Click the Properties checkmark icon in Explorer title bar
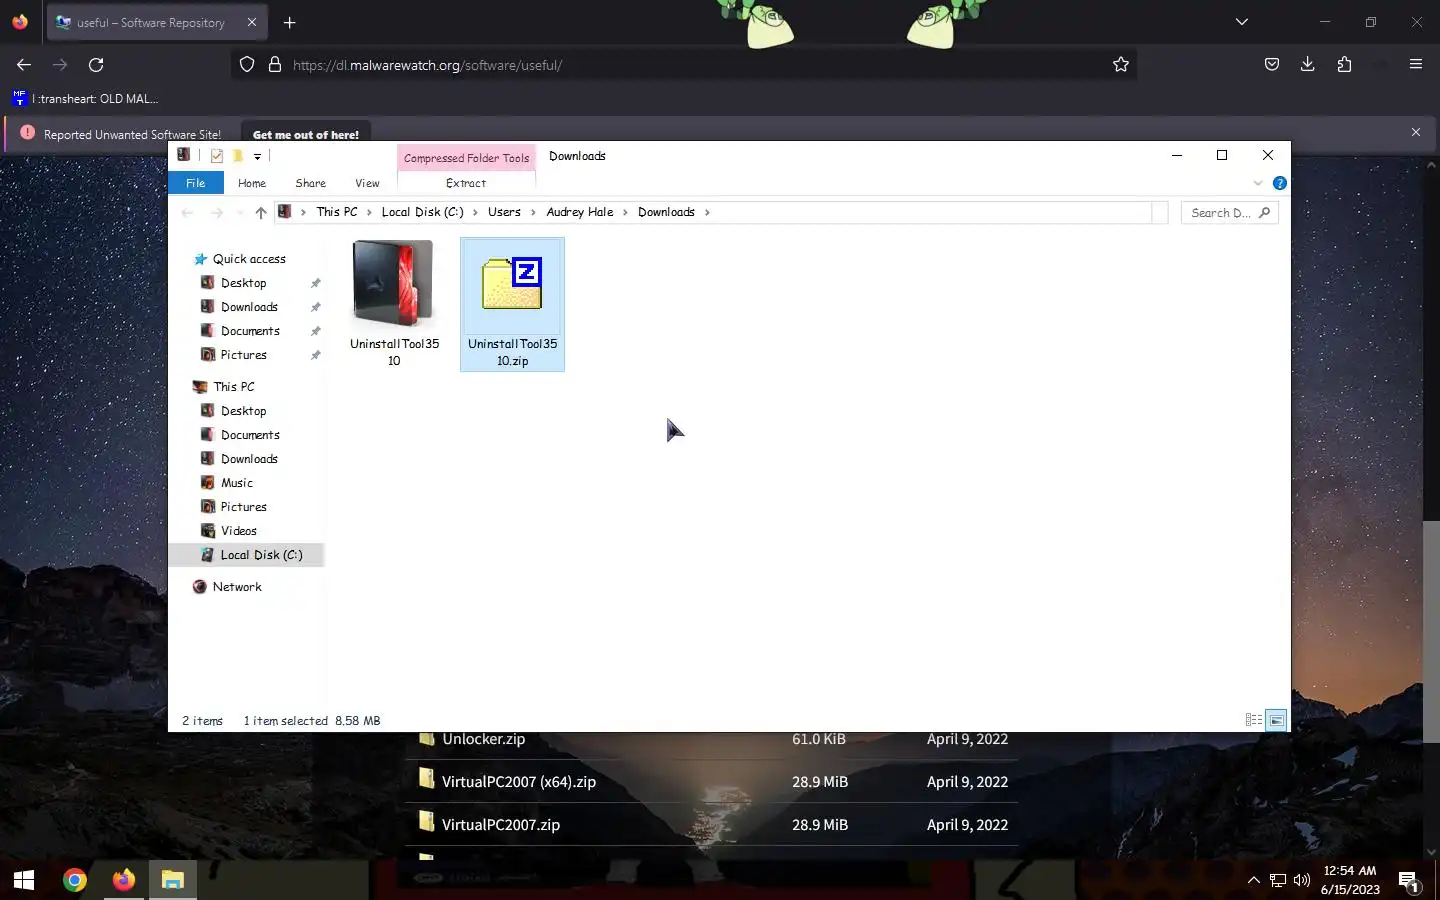1440x900 pixels. pos(217,155)
